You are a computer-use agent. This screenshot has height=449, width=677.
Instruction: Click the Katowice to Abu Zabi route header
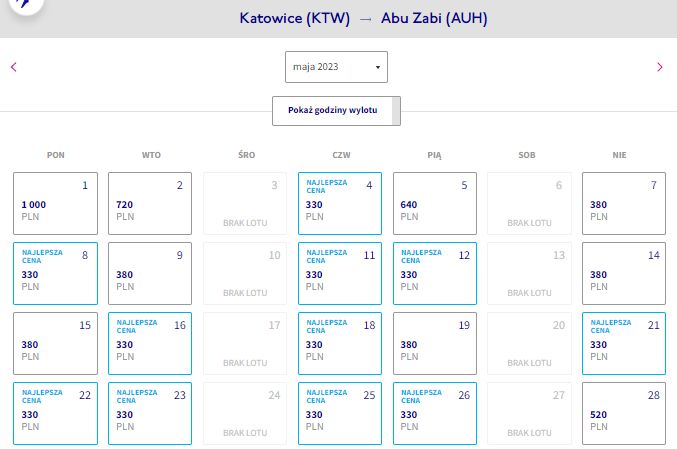[364, 19]
